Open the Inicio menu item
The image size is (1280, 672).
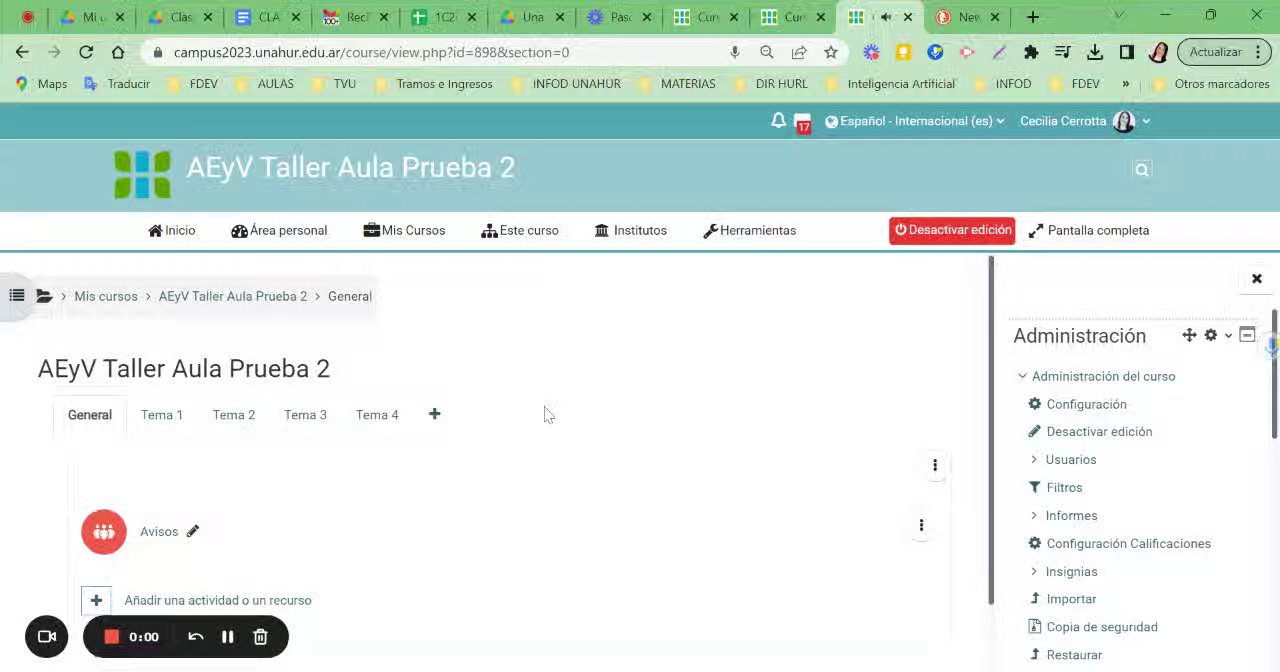[172, 230]
